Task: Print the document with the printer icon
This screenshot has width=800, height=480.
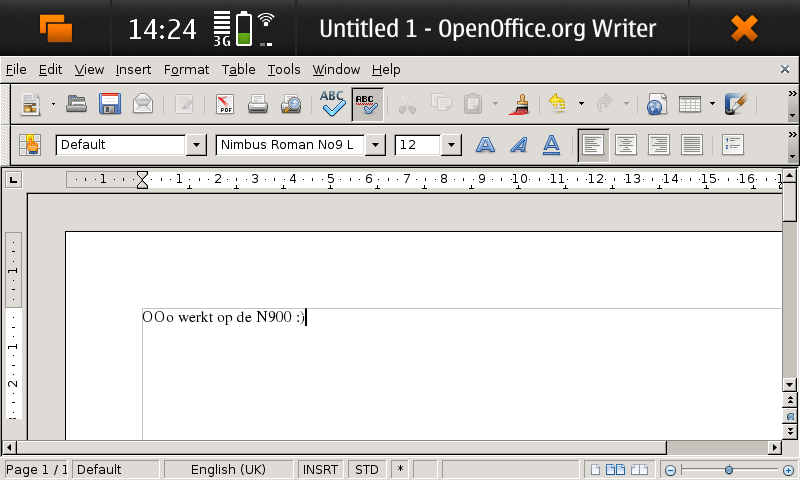Action: pyautogui.click(x=258, y=104)
